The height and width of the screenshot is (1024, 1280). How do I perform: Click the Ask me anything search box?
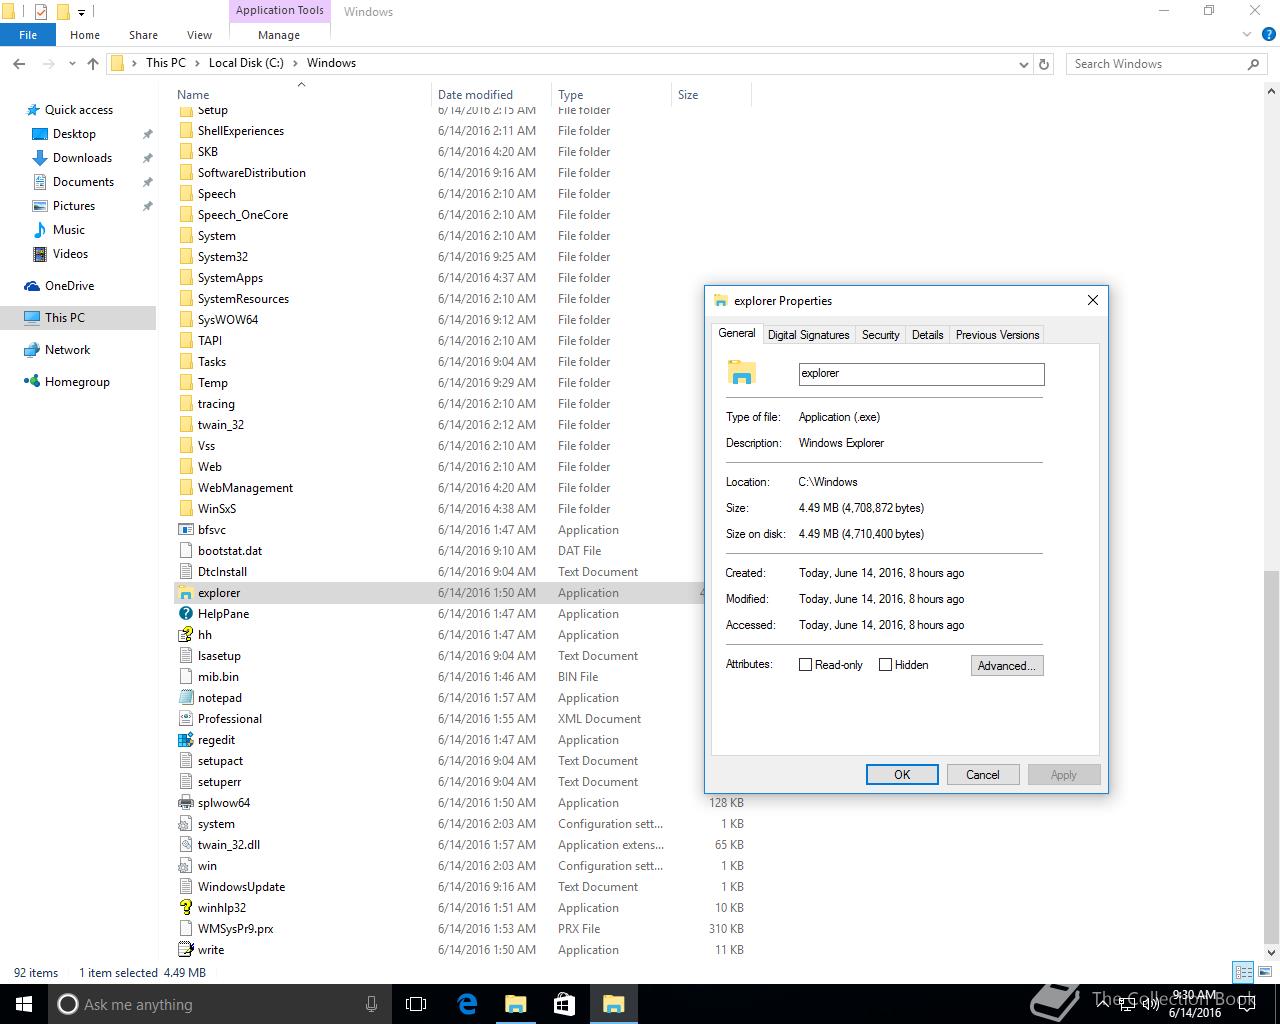tap(220, 1004)
